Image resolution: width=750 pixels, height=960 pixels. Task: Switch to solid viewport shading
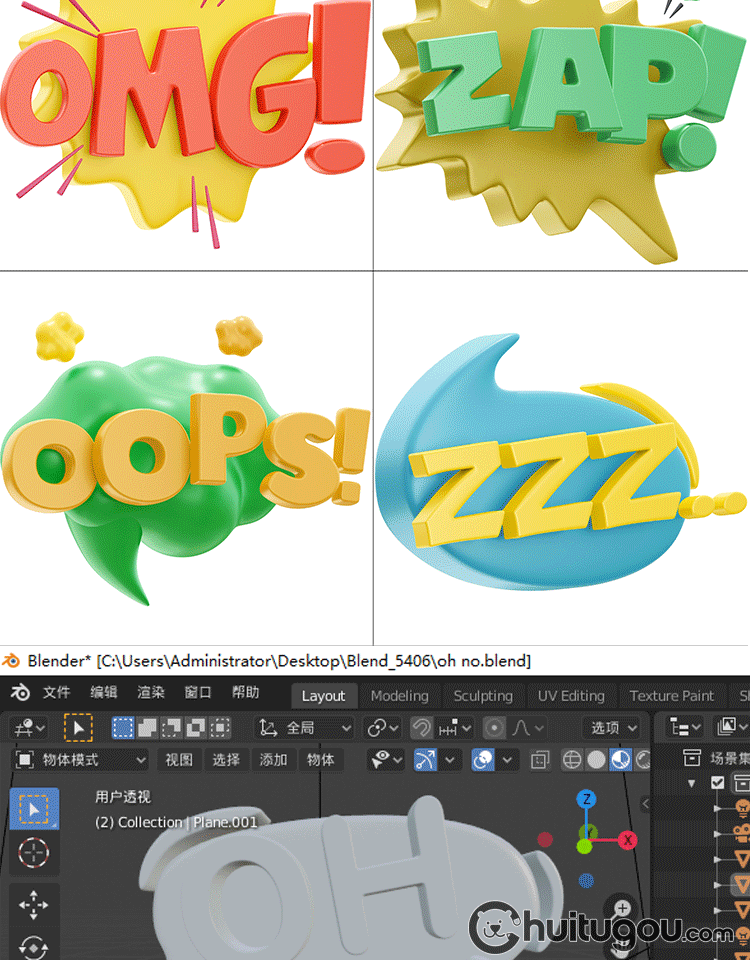tap(597, 760)
